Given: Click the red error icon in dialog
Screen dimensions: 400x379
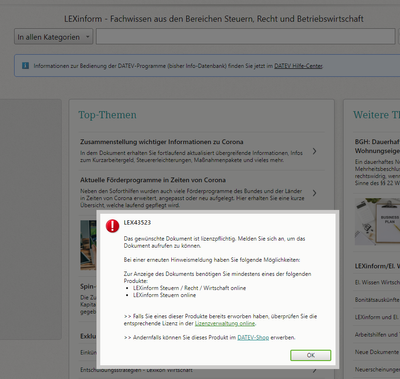Looking at the screenshot, I should [x=113, y=226].
